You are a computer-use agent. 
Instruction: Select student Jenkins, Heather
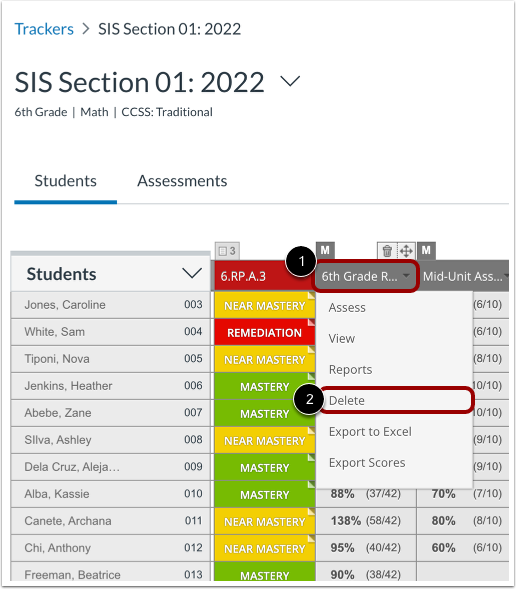pos(68,386)
